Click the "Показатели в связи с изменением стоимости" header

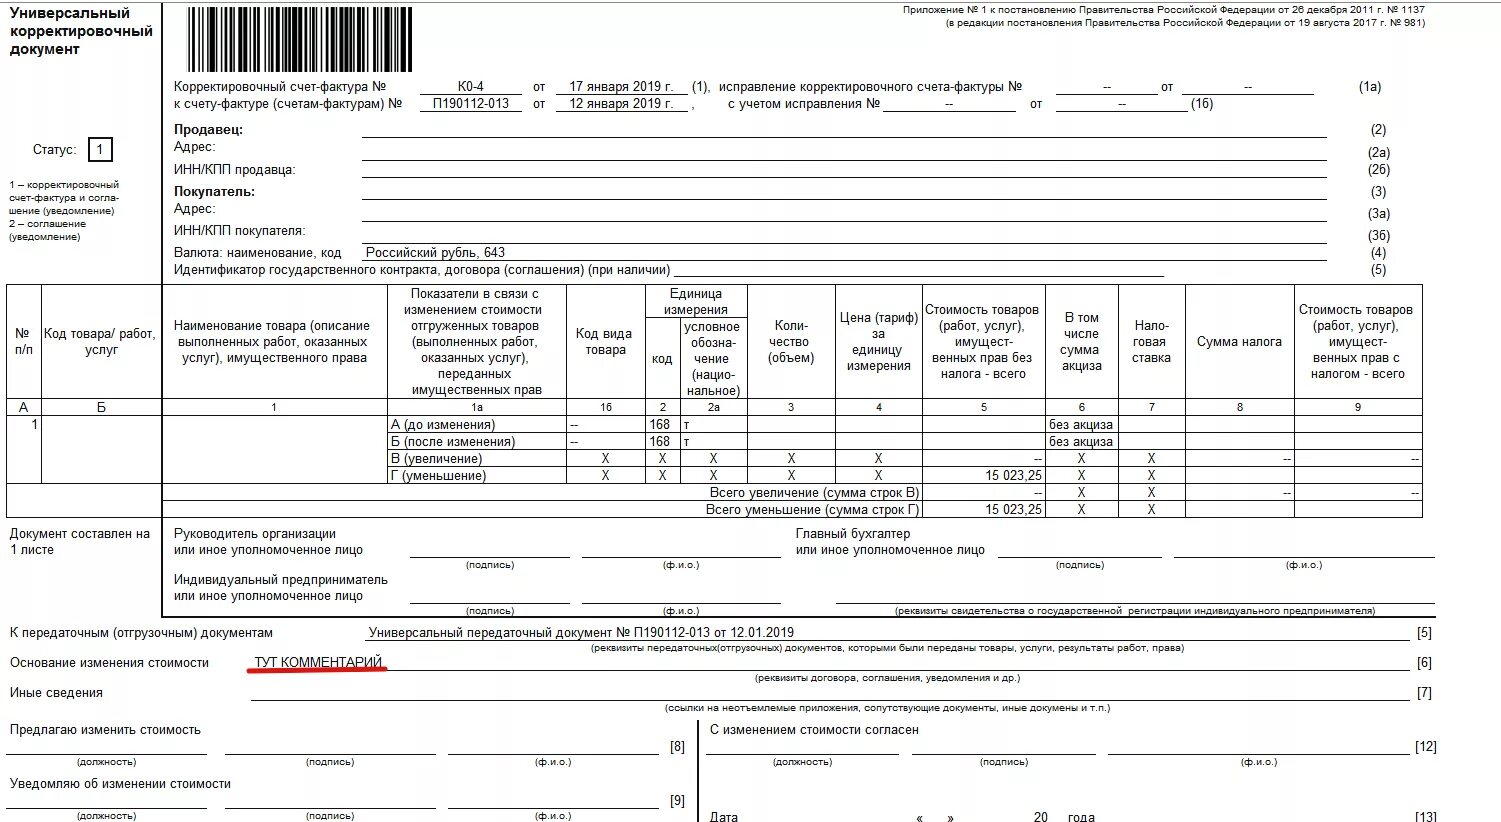click(476, 341)
